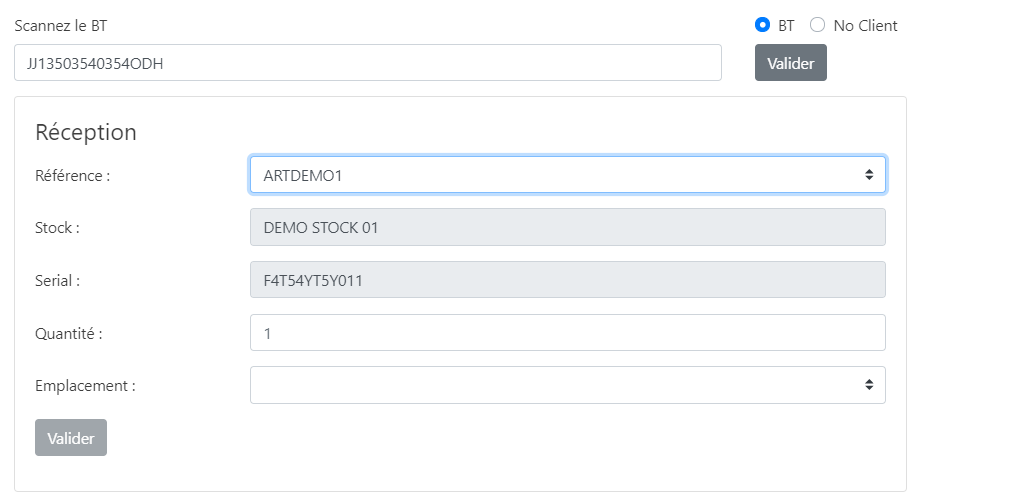Click the "Serial :" field label
The width and height of the screenshot is (1019, 503).
57,281
